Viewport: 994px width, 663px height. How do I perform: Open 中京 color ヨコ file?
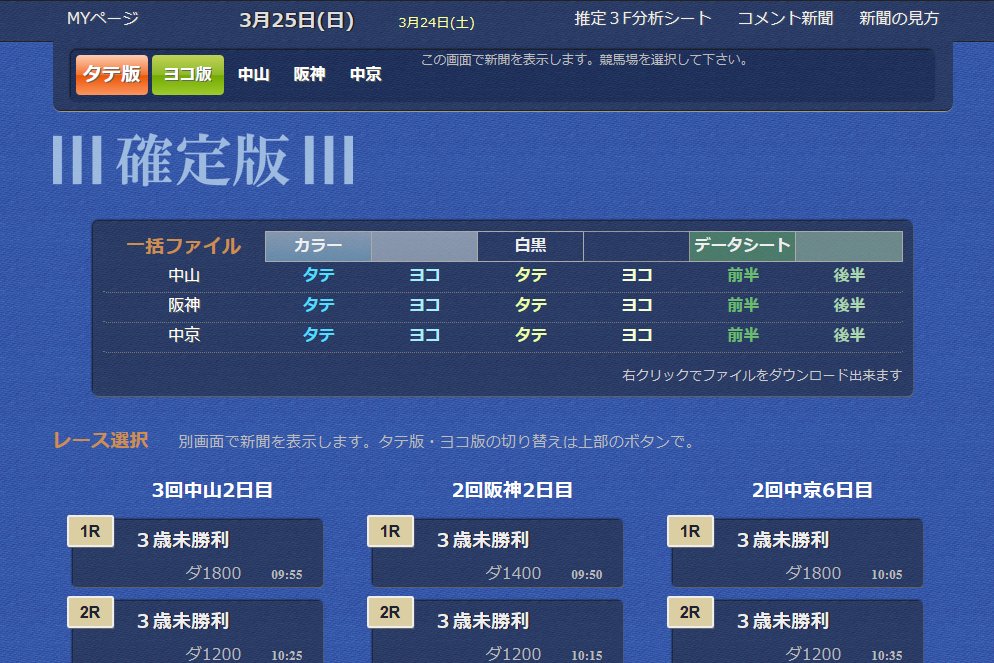(x=424, y=335)
